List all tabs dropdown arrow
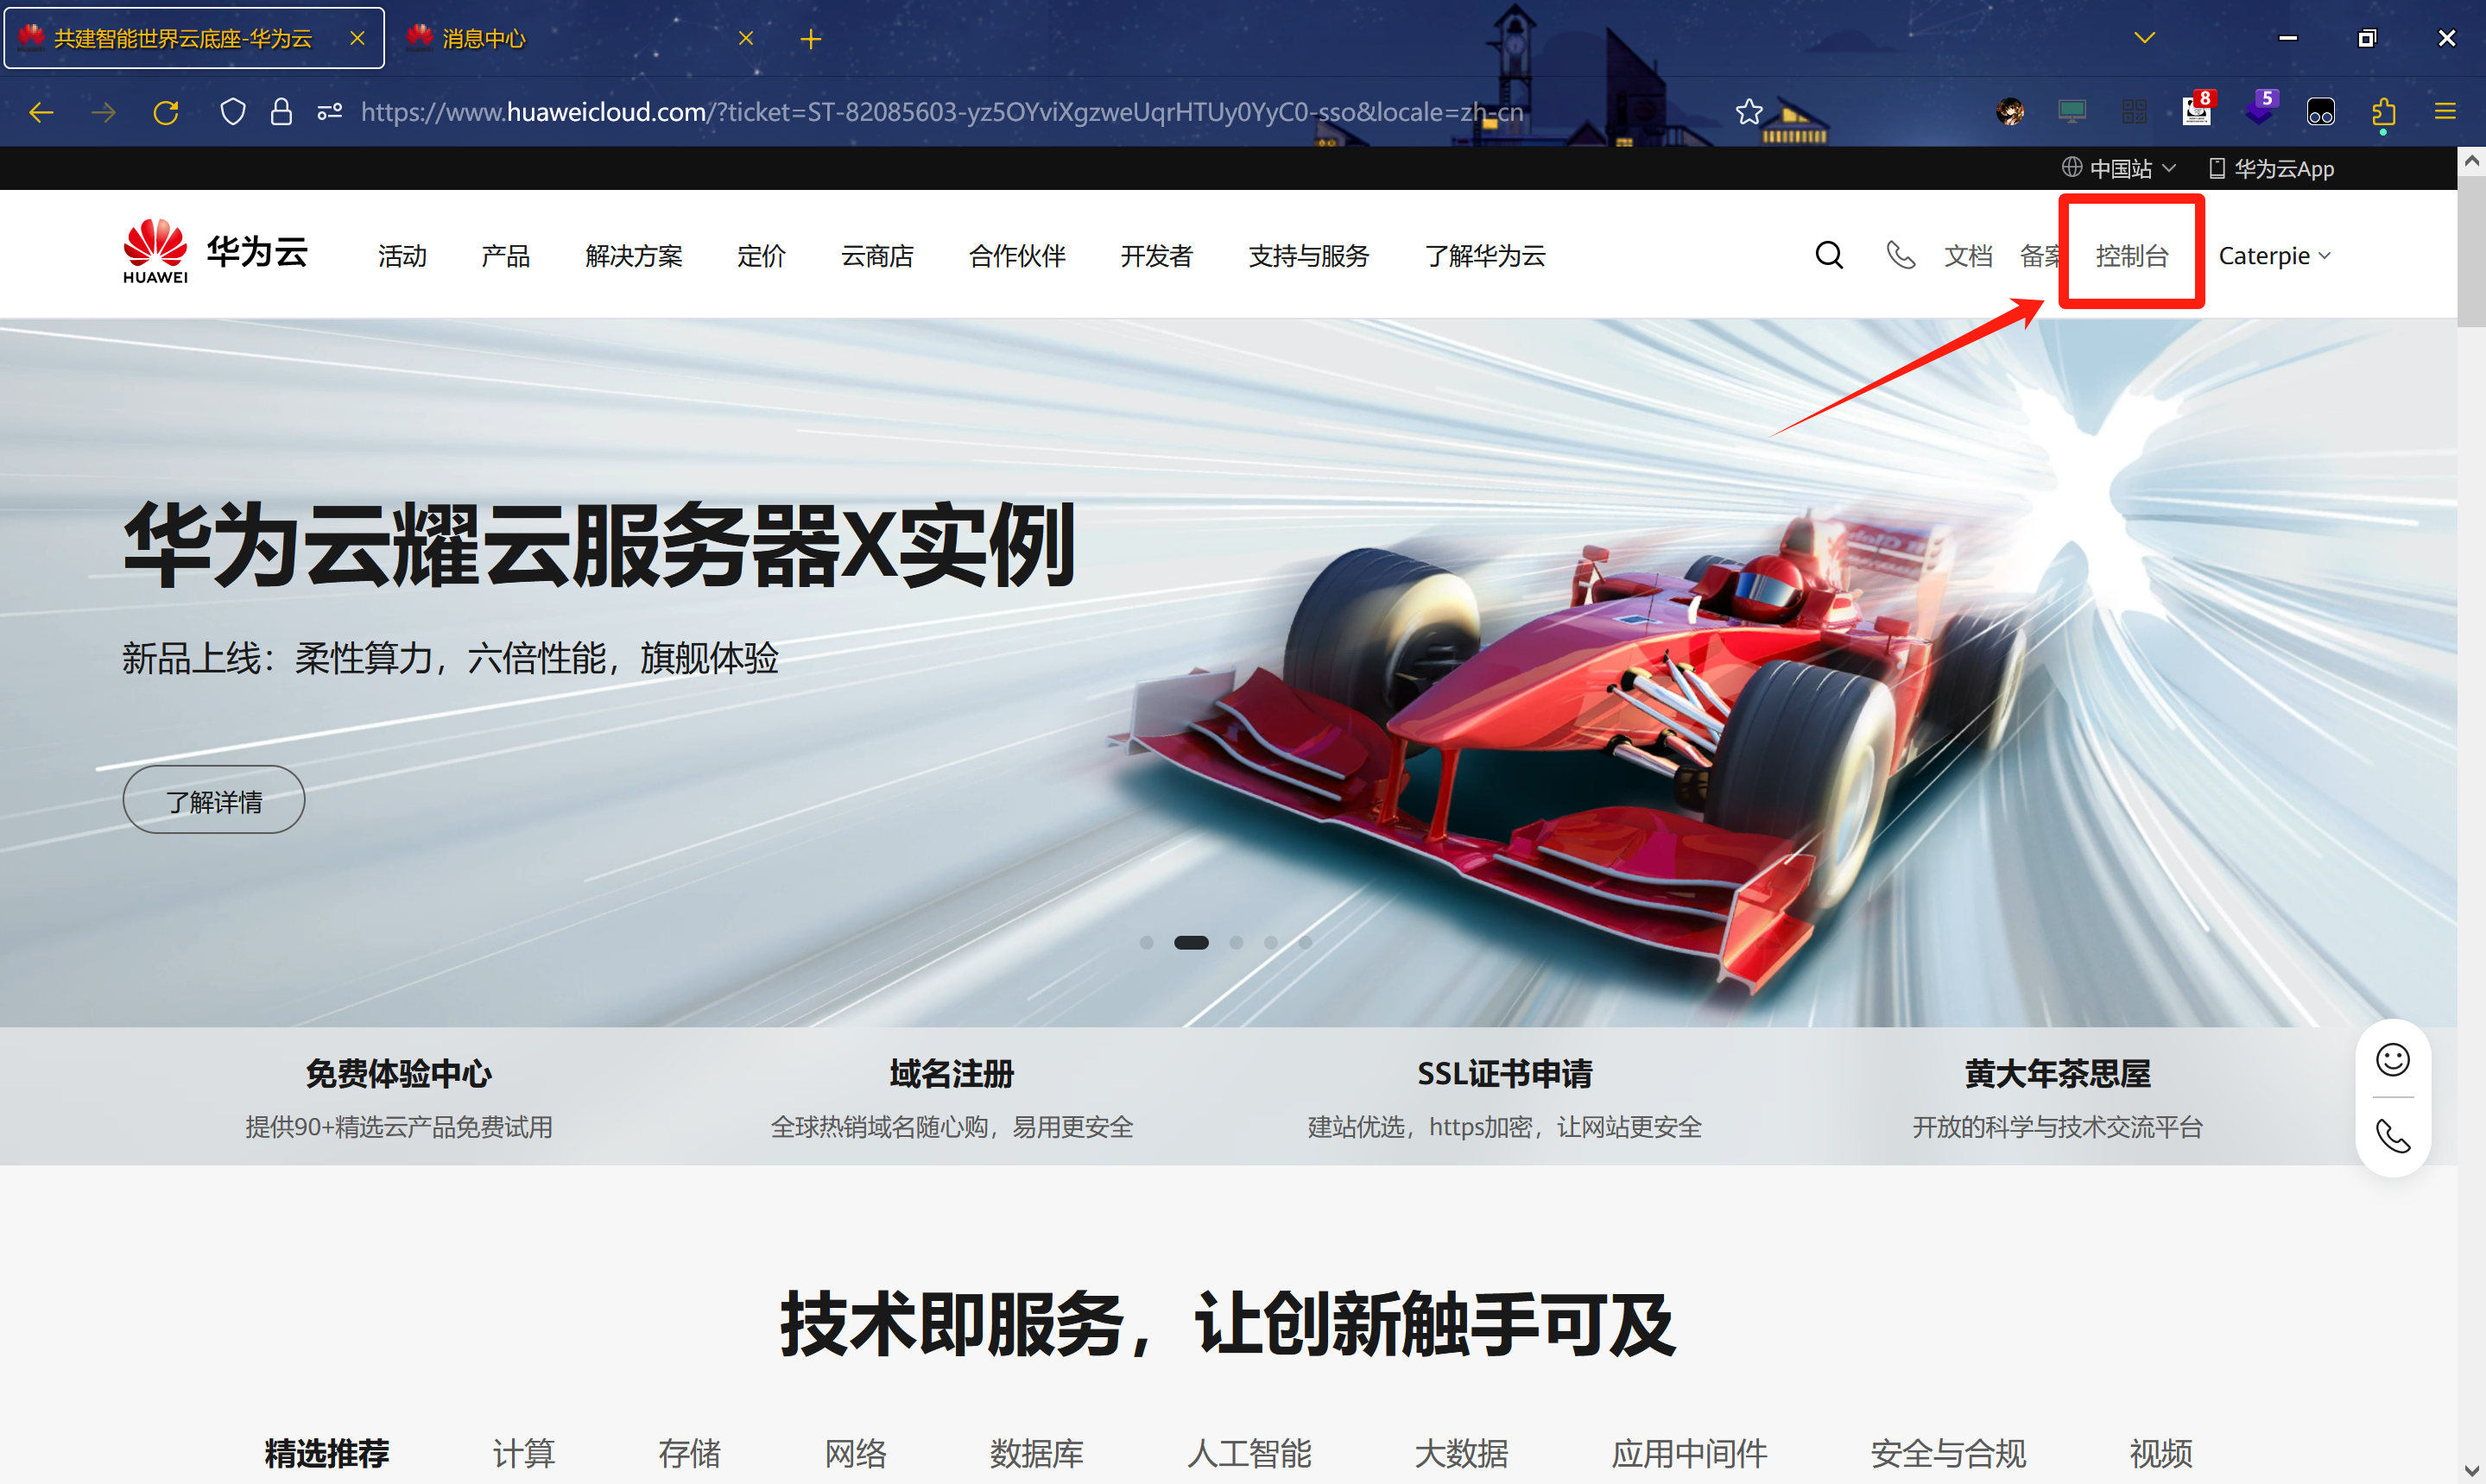Image resolution: width=2486 pixels, height=1484 pixels. click(2144, 39)
